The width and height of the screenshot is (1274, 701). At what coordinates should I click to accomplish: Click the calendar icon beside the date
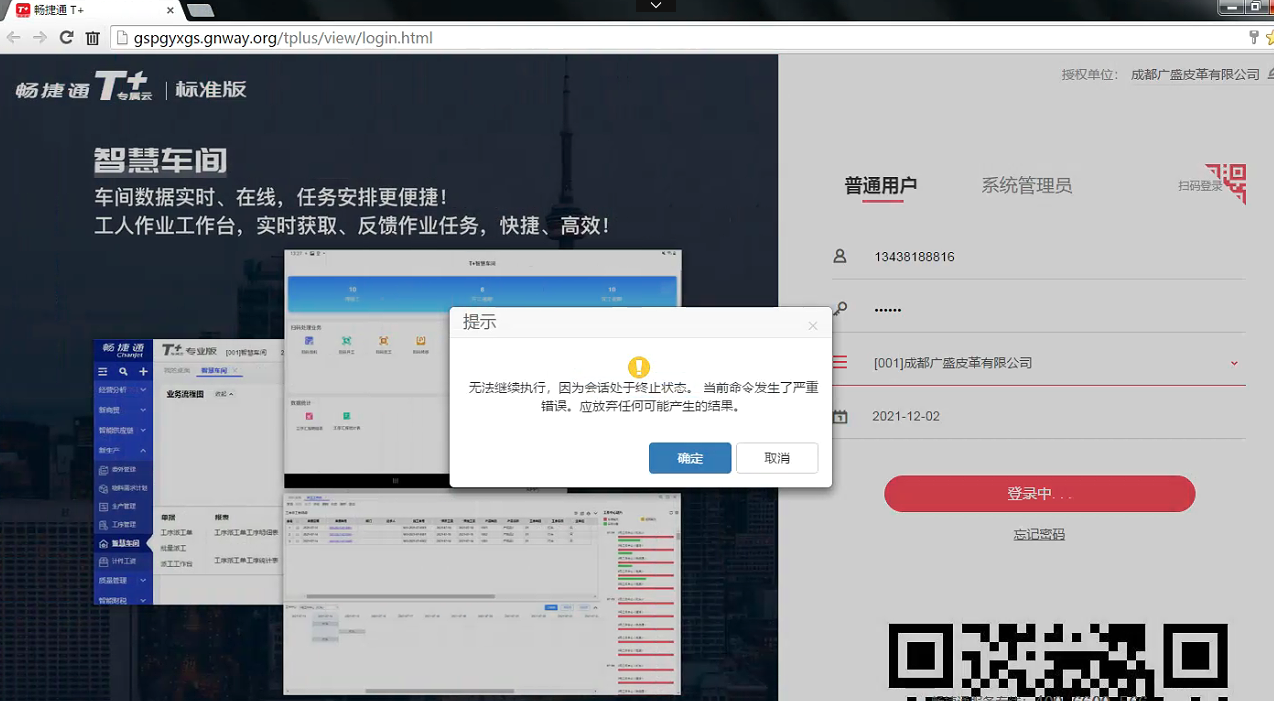click(x=840, y=416)
